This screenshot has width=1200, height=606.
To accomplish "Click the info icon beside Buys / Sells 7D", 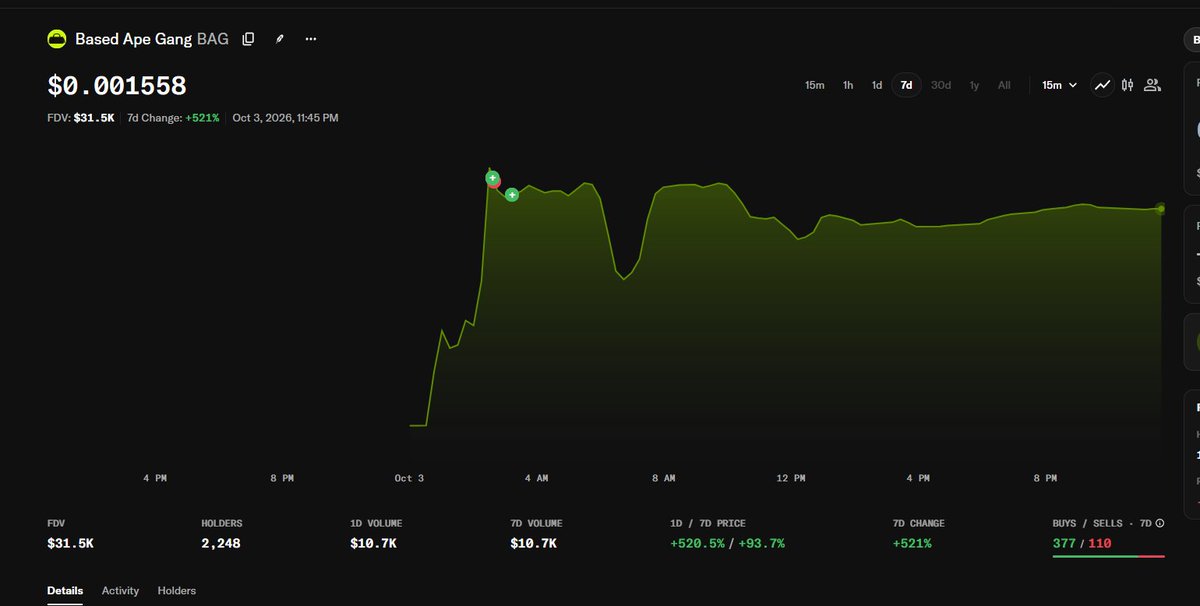I will point(1160,523).
